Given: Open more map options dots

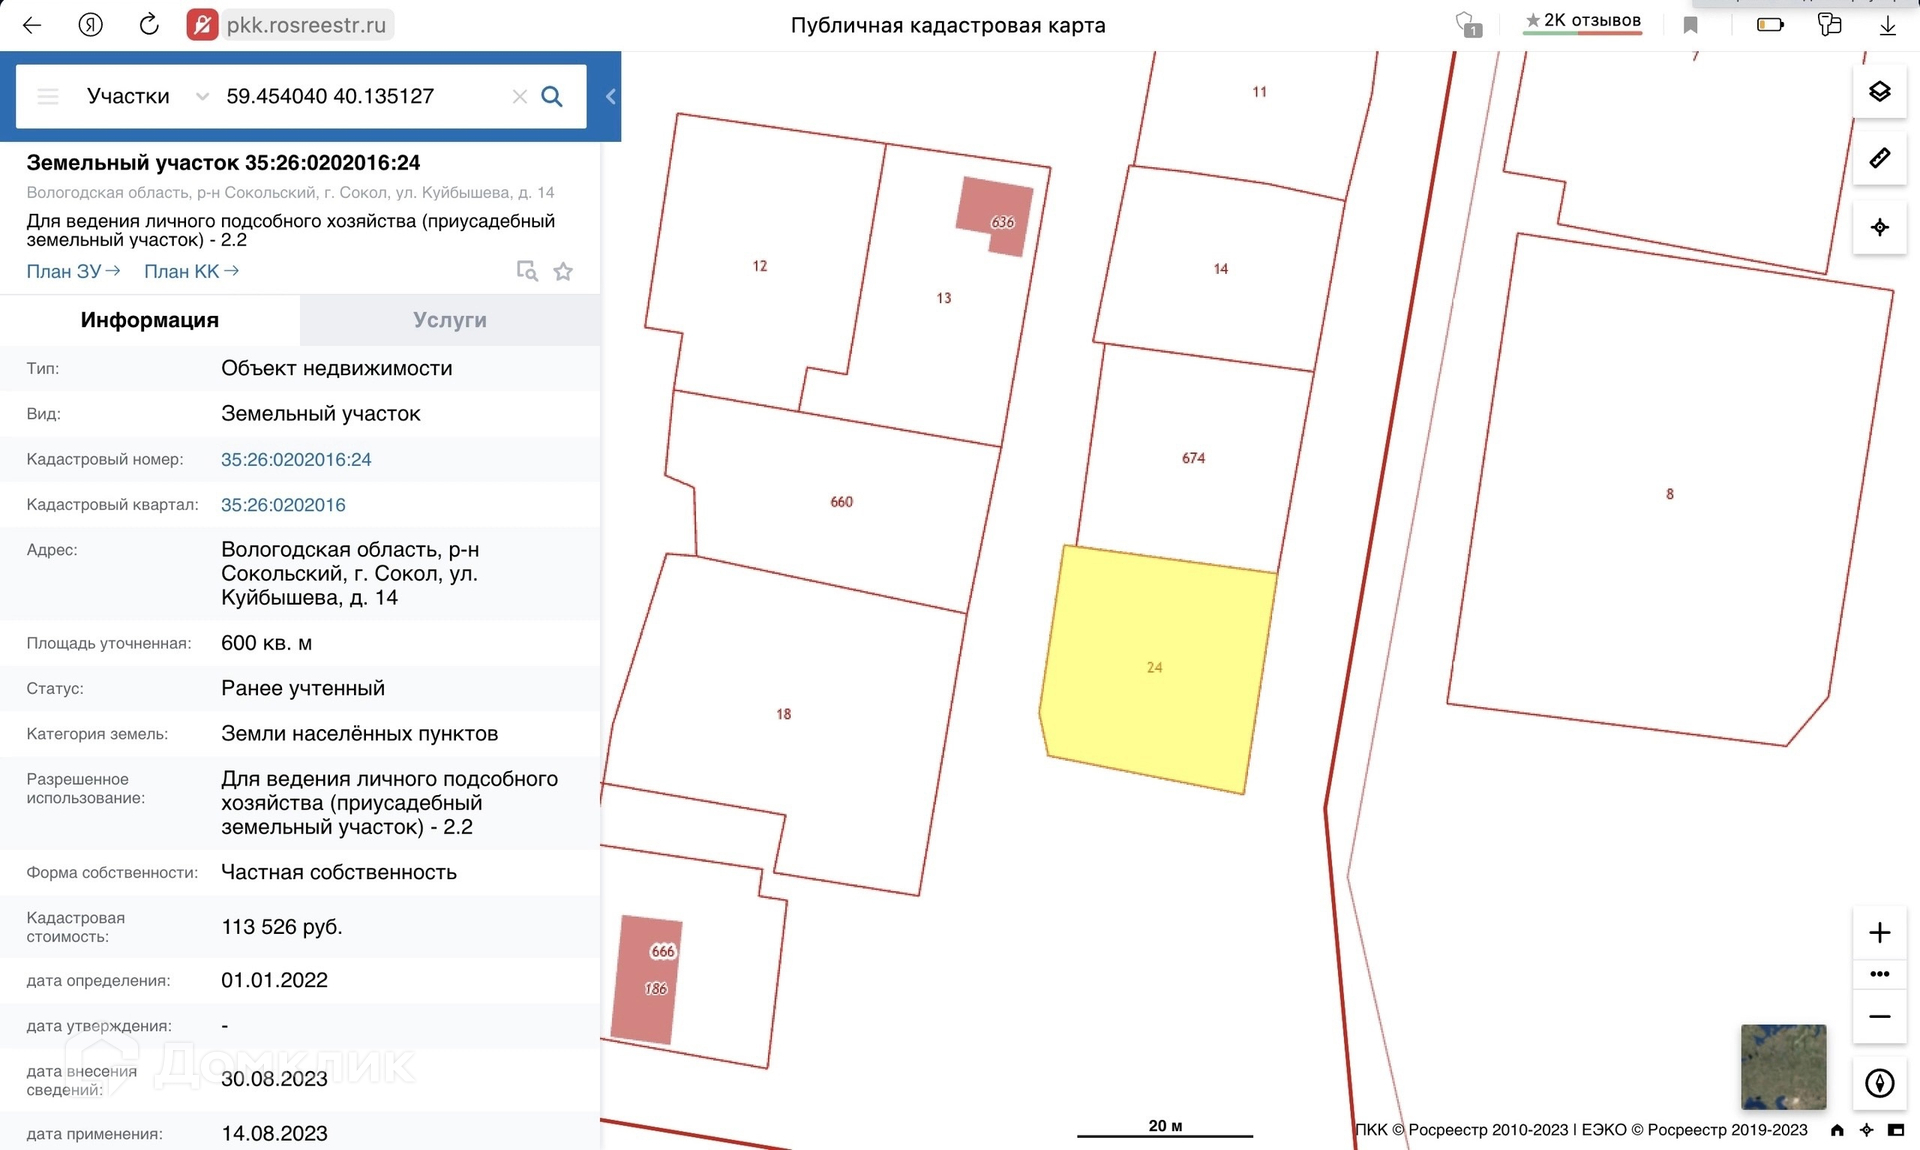Looking at the screenshot, I should pos(1879,974).
